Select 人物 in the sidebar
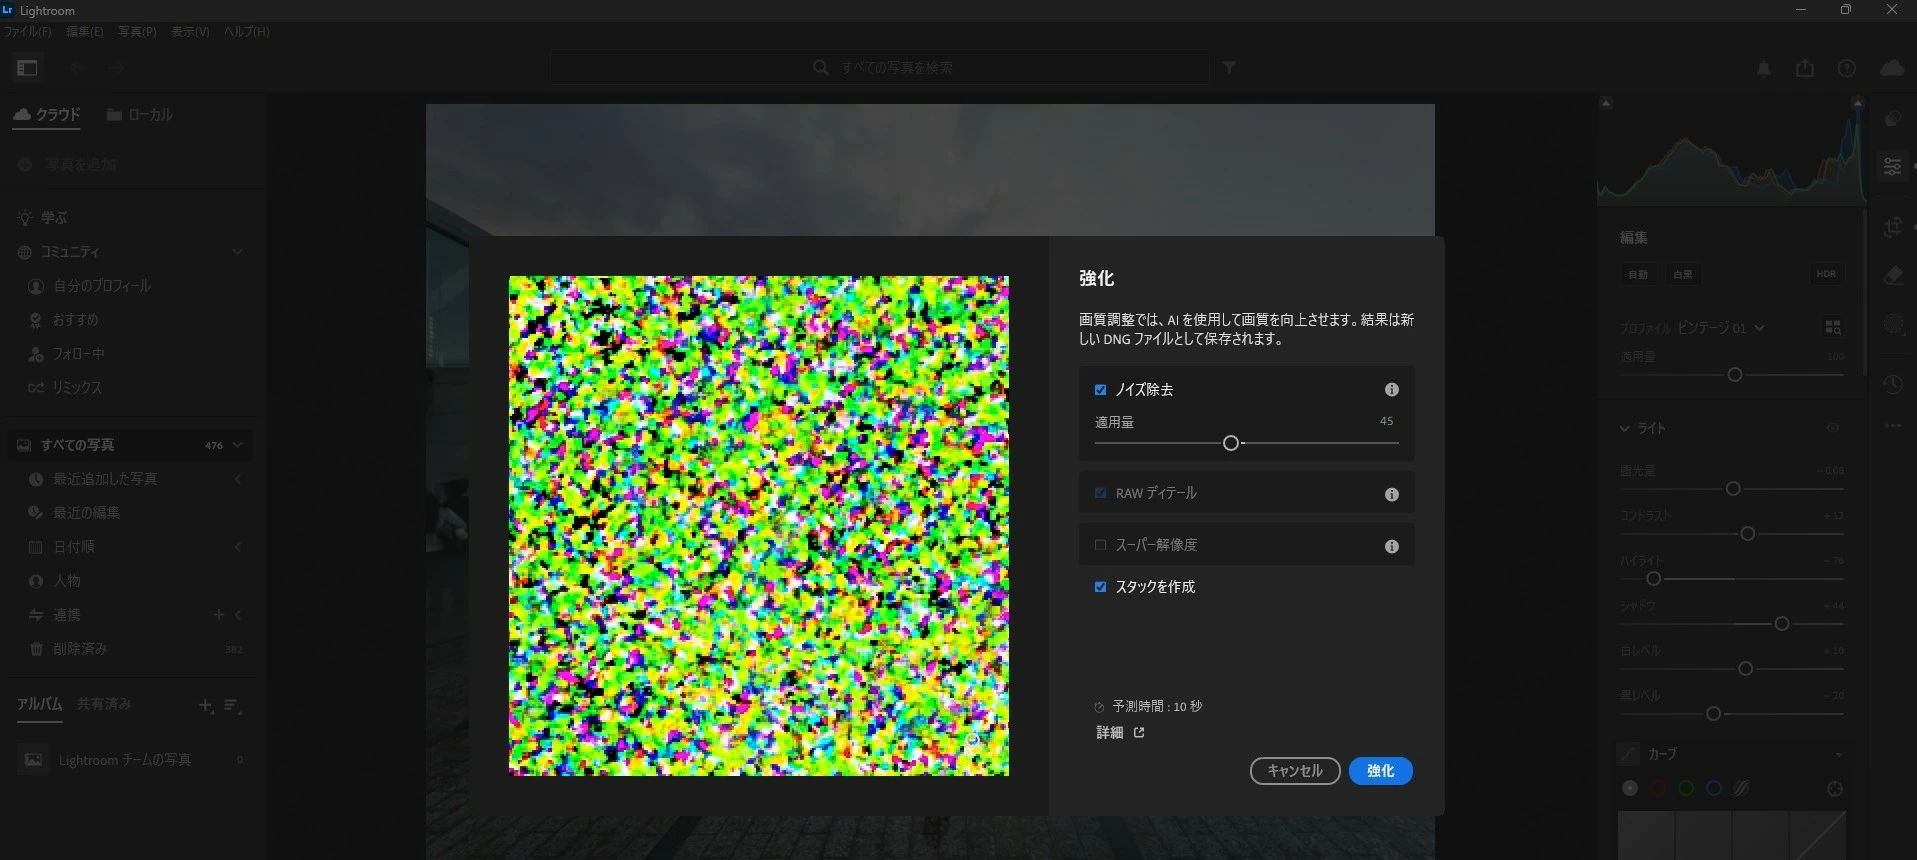This screenshot has width=1917, height=860. pos(55,581)
